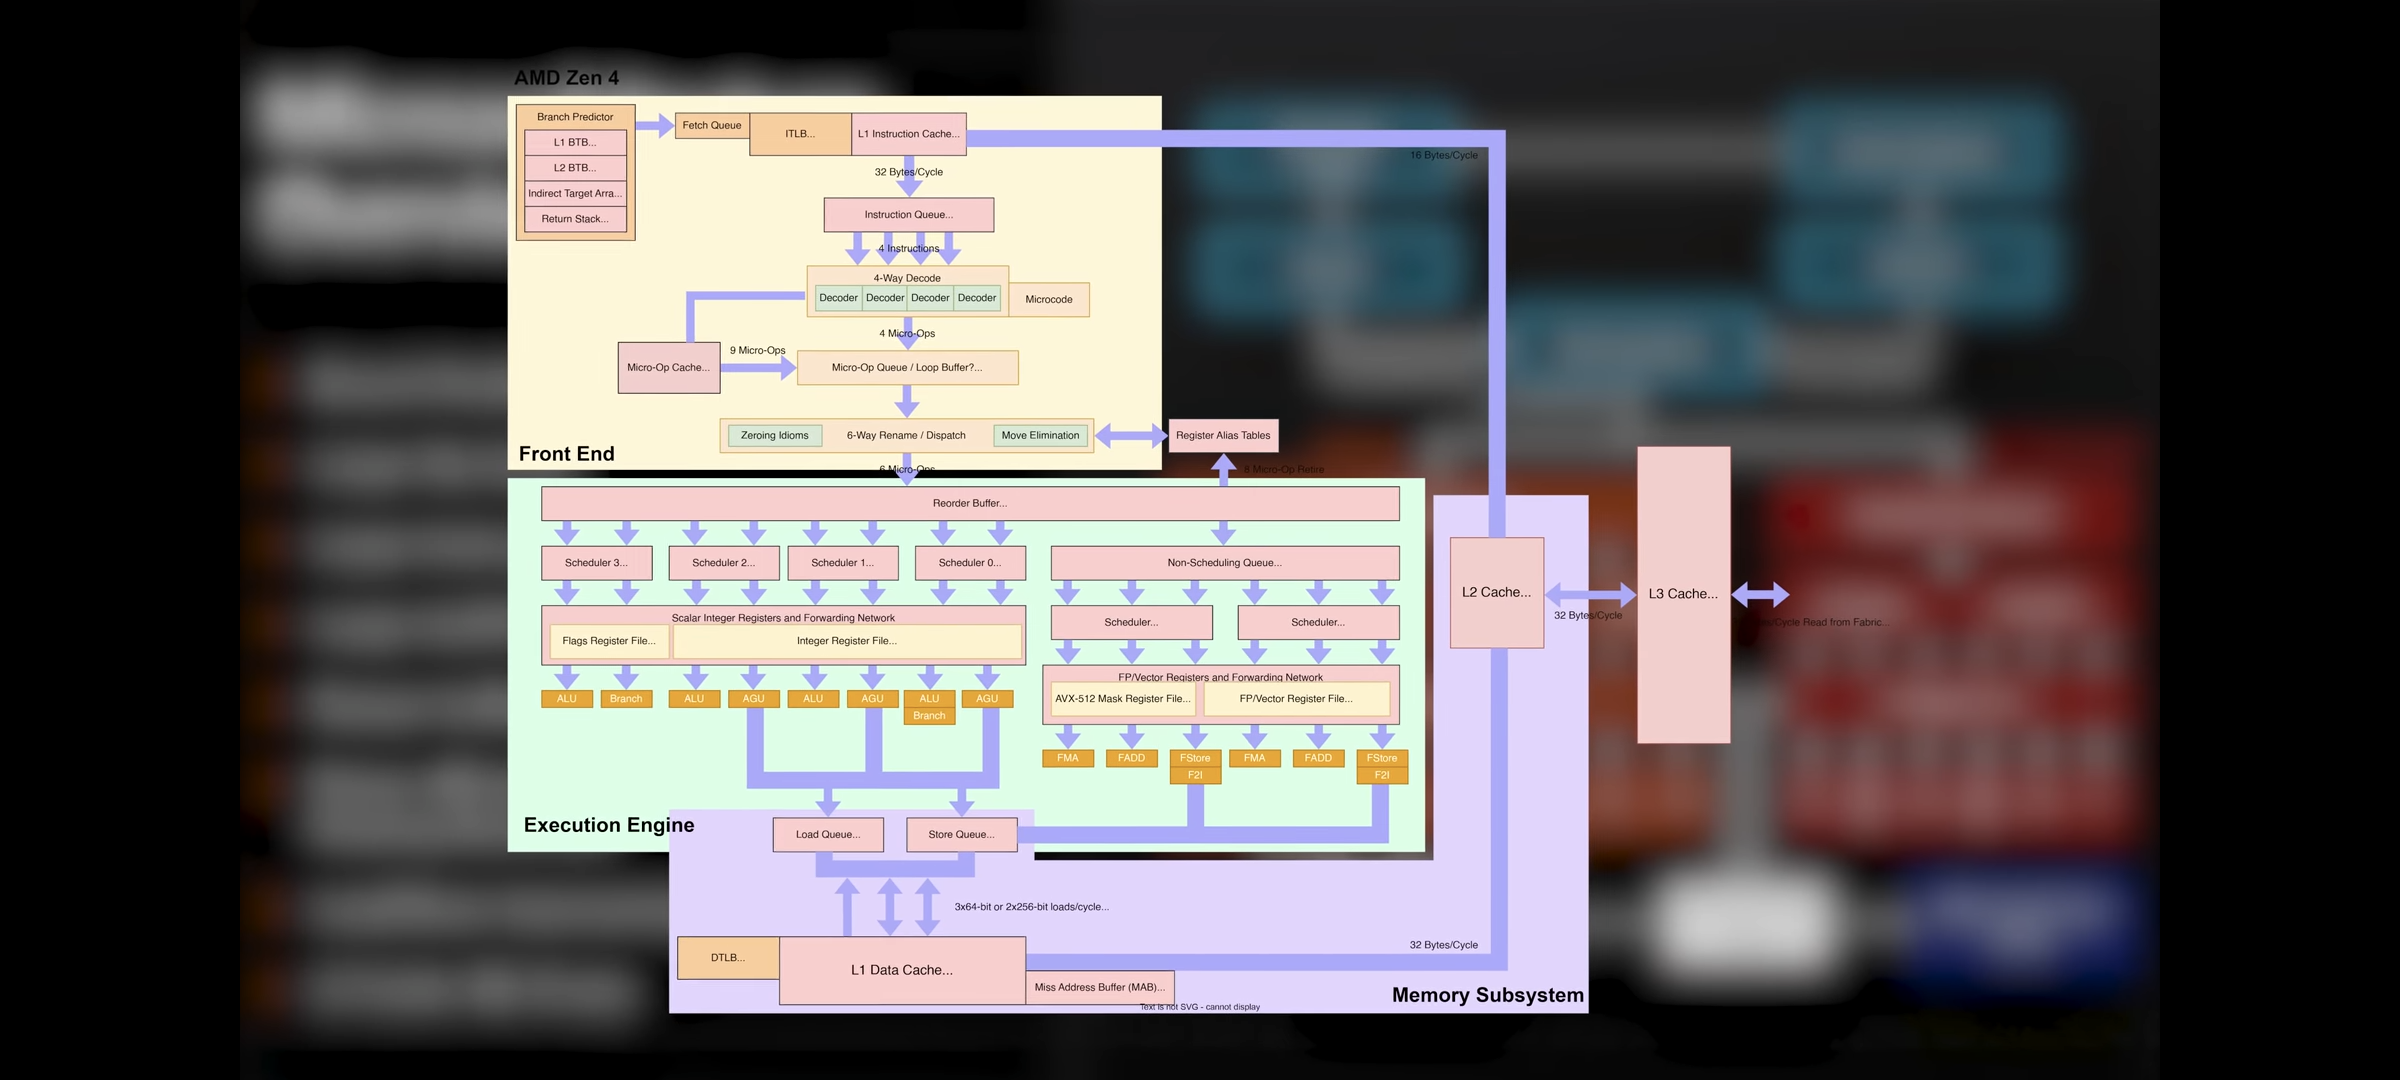Click the "Micro-Op Queue / Loop Buffer?..." box
Viewport: 2400px width, 1080px height.
907,368
